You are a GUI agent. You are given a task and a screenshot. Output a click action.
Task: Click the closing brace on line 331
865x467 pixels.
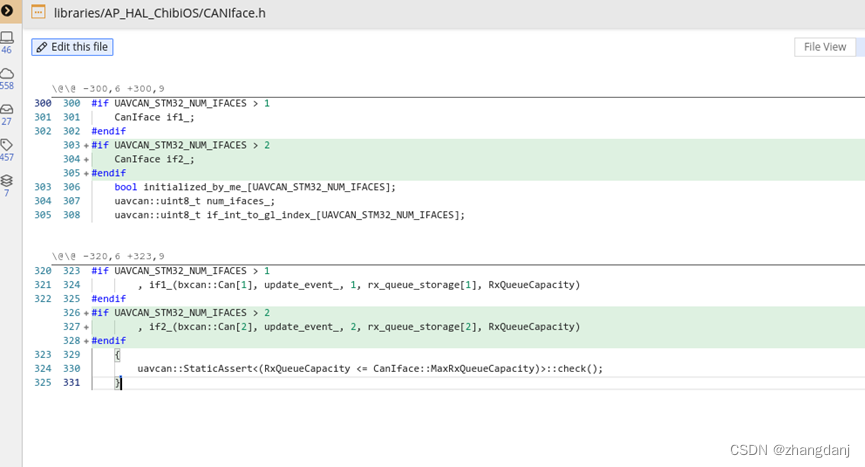pyautogui.click(x=117, y=383)
